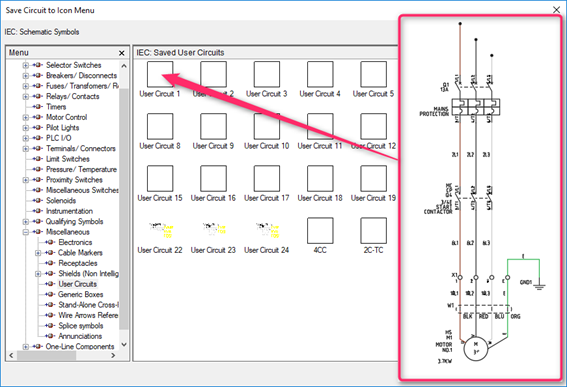
Task: Select the User Circuits menu entry
Action: click(78, 284)
